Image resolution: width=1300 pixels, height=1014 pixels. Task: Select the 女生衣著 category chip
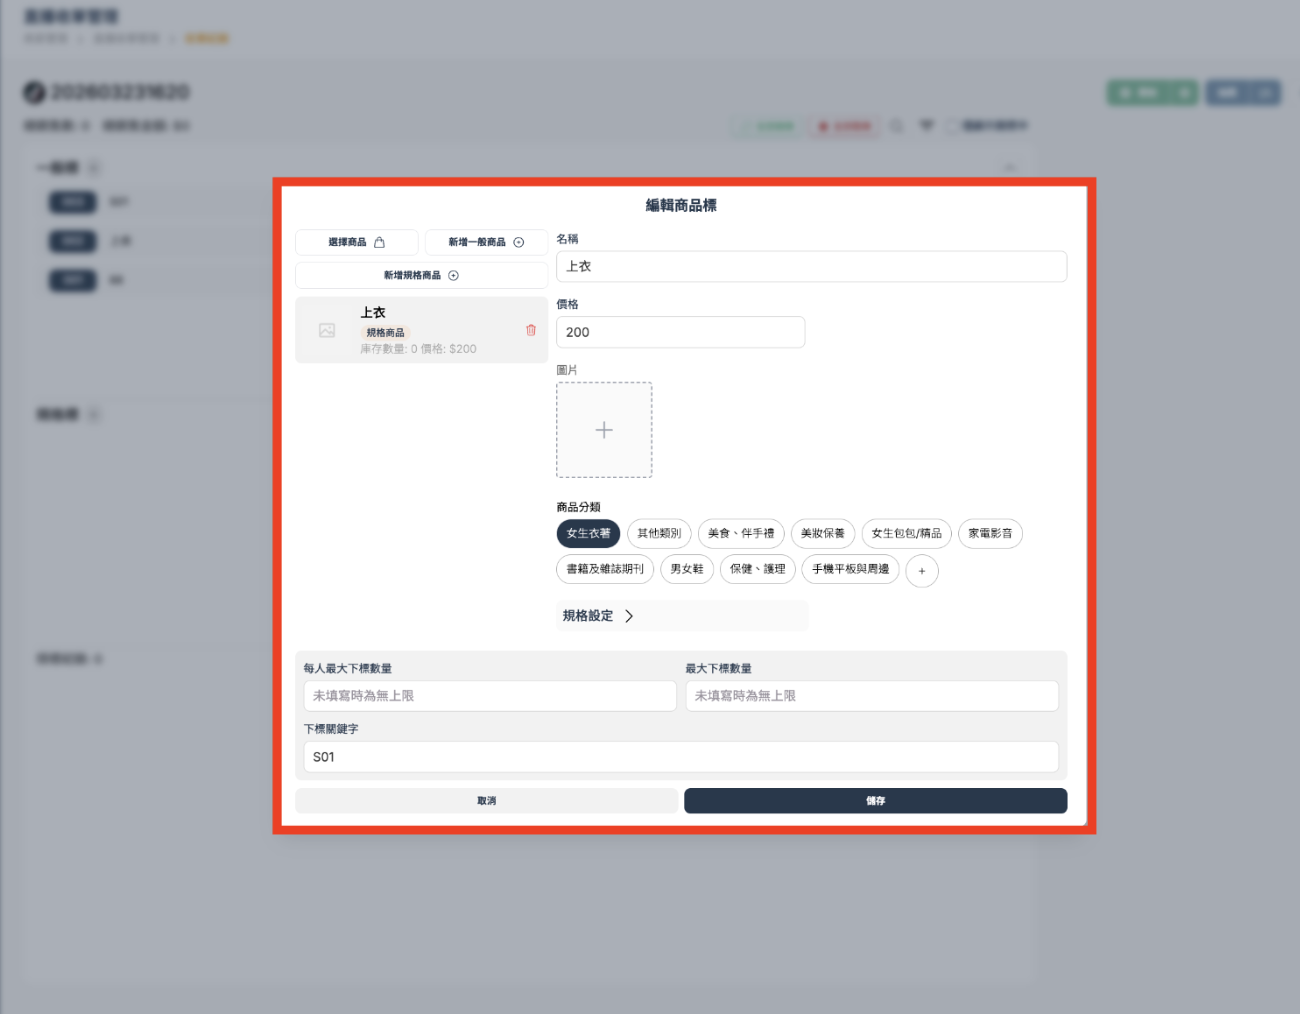588,534
